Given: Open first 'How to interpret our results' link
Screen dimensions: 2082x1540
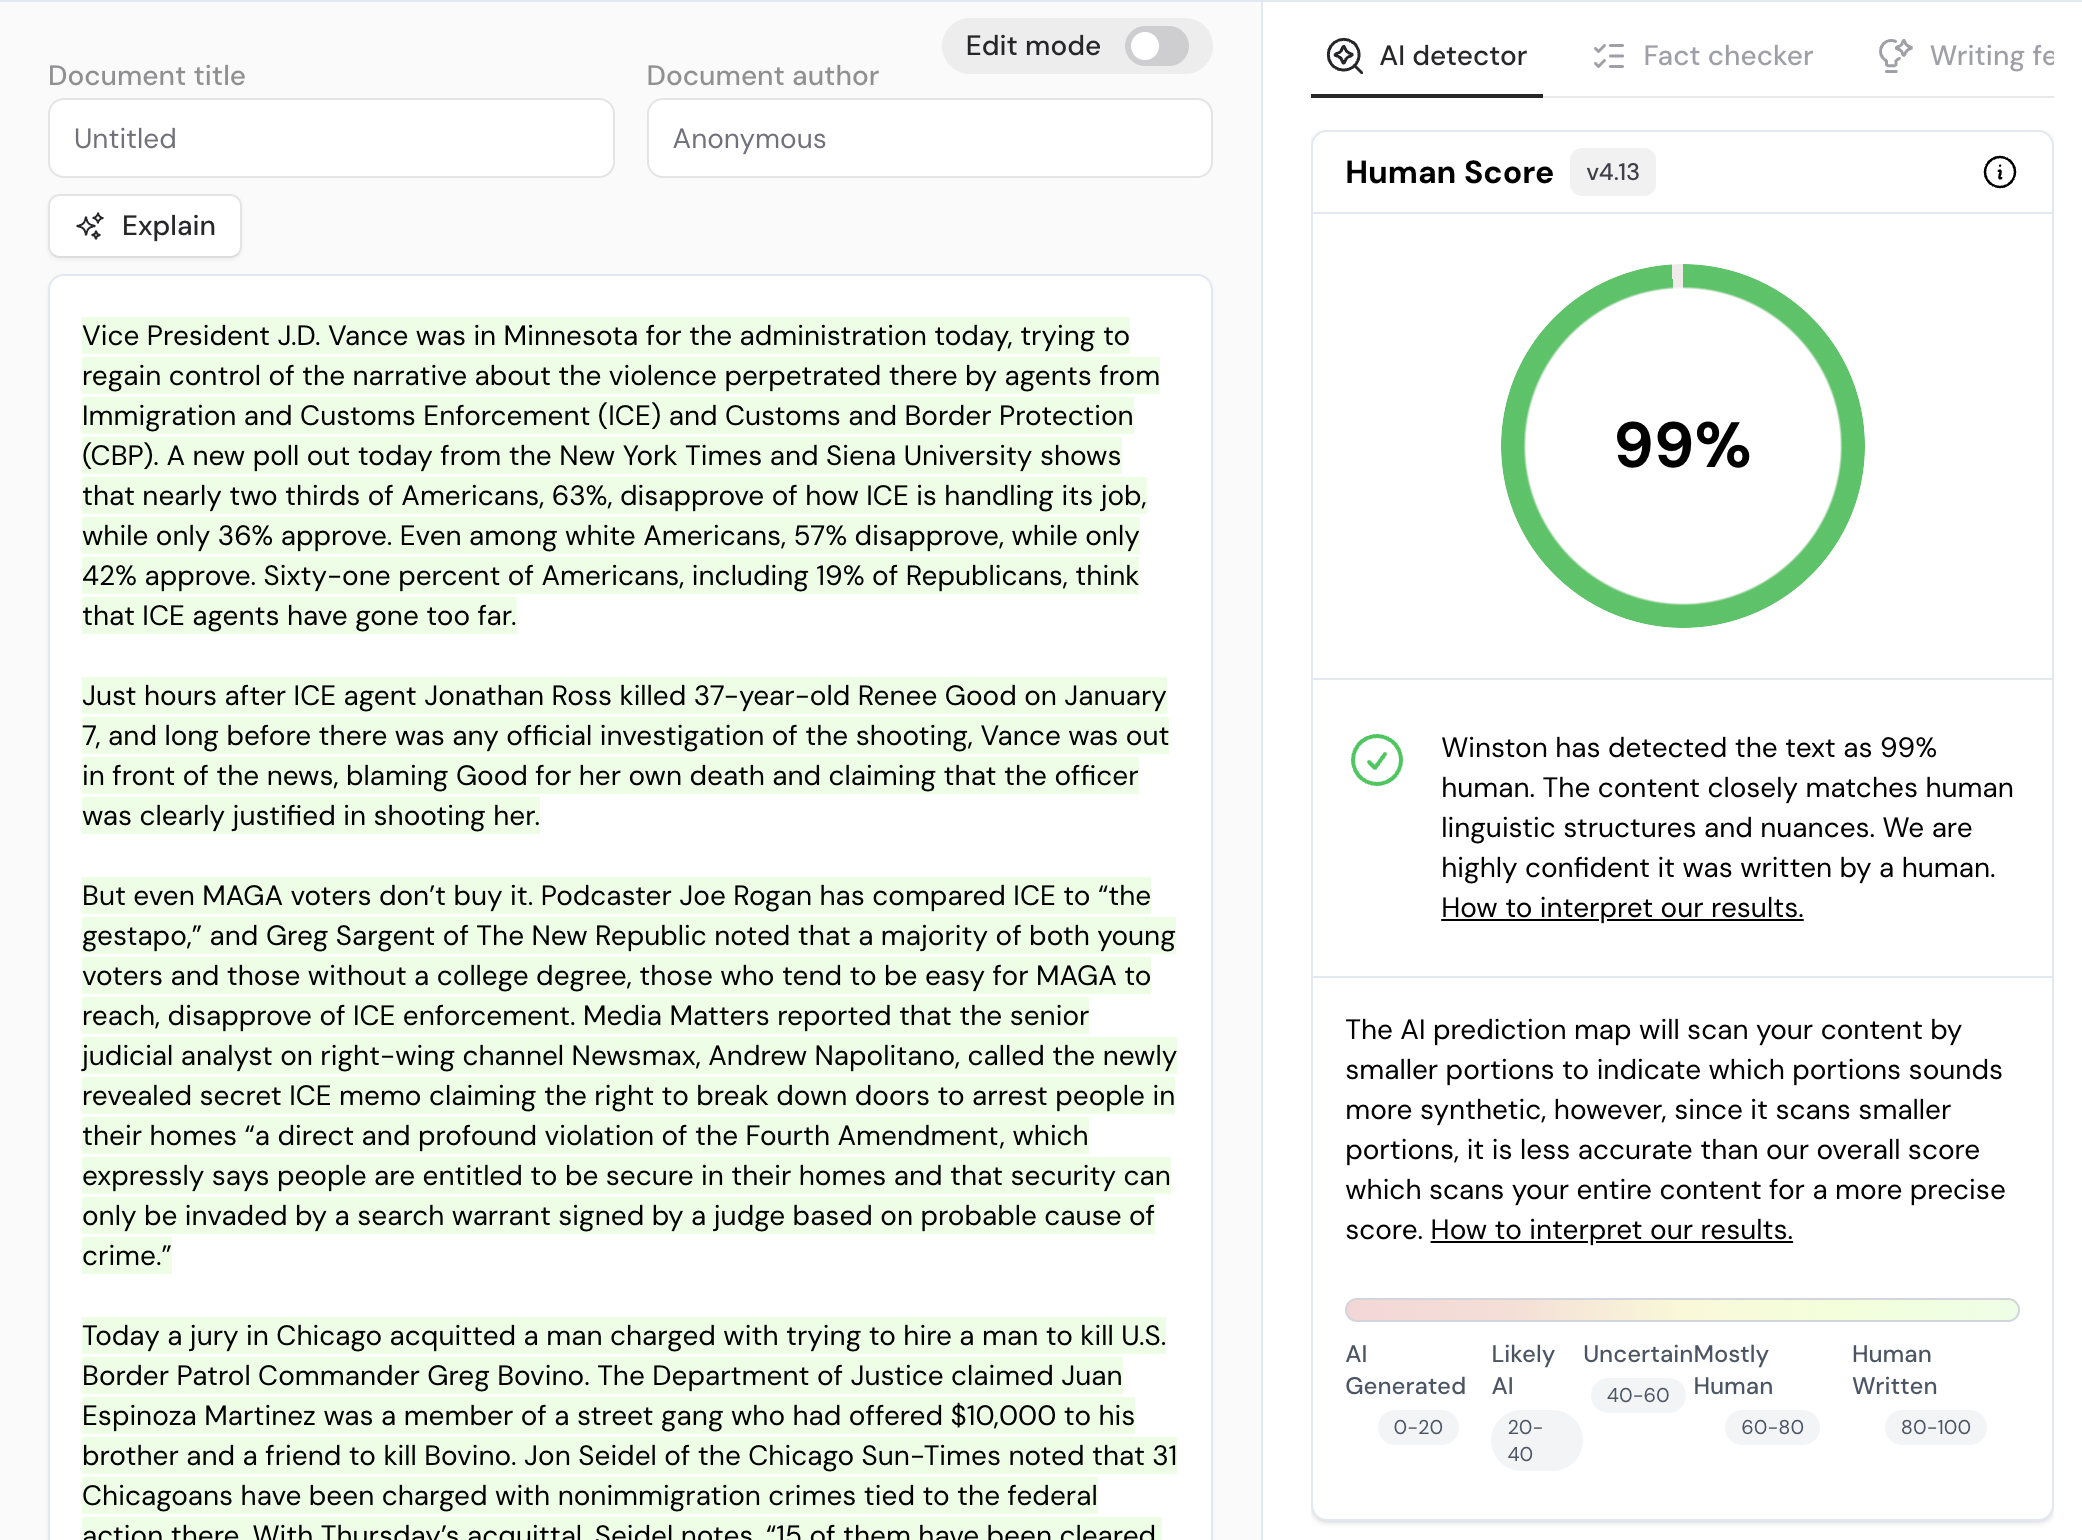Looking at the screenshot, I should (x=1621, y=908).
